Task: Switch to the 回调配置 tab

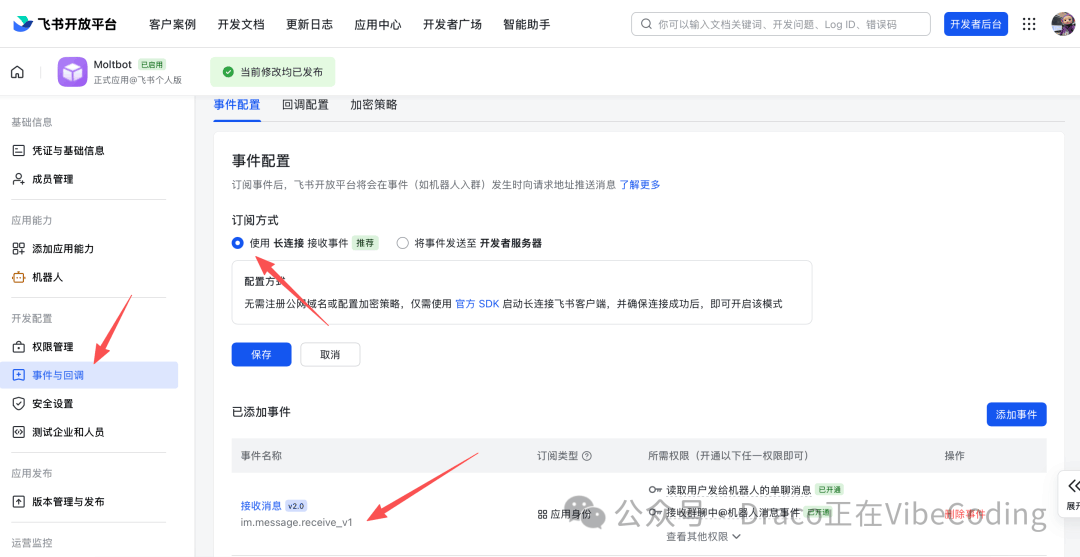Action: [305, 104]
